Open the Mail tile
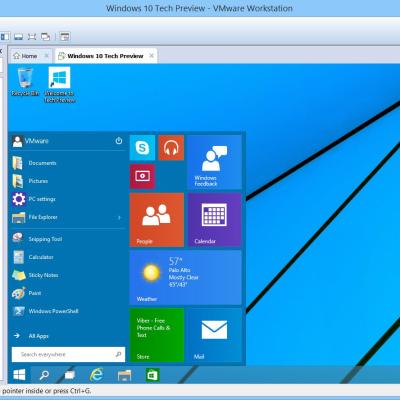400x400 pixels. 214,335
